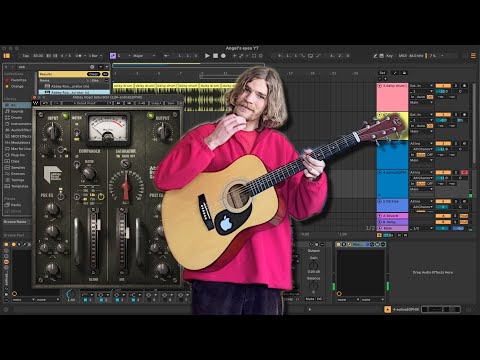Viewport: 480px width, 360px height.
Task: Choose first Abbey Road browser result row
Action: point(74,86)
